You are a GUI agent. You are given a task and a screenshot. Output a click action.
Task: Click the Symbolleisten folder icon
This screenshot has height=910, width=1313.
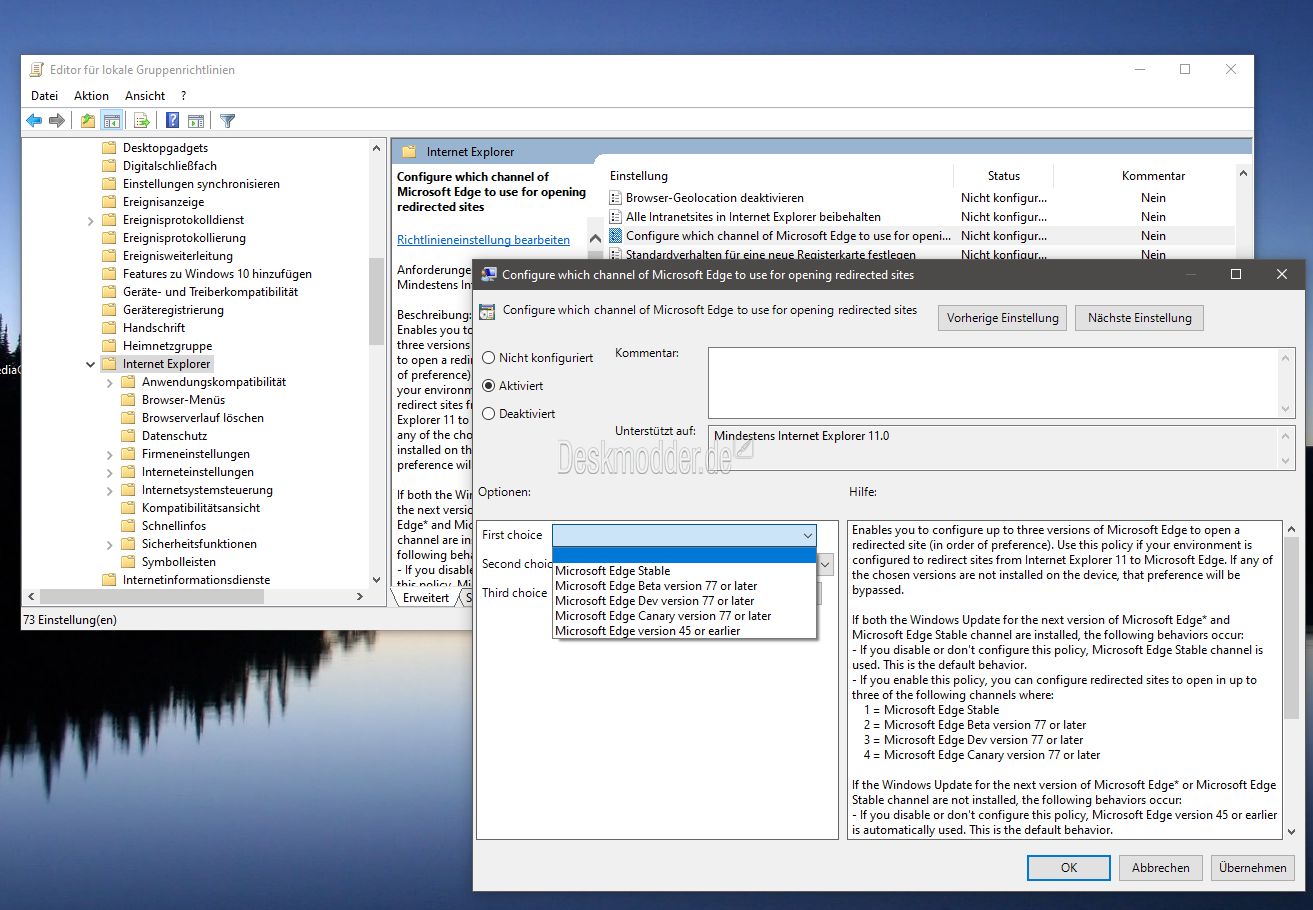128,562
